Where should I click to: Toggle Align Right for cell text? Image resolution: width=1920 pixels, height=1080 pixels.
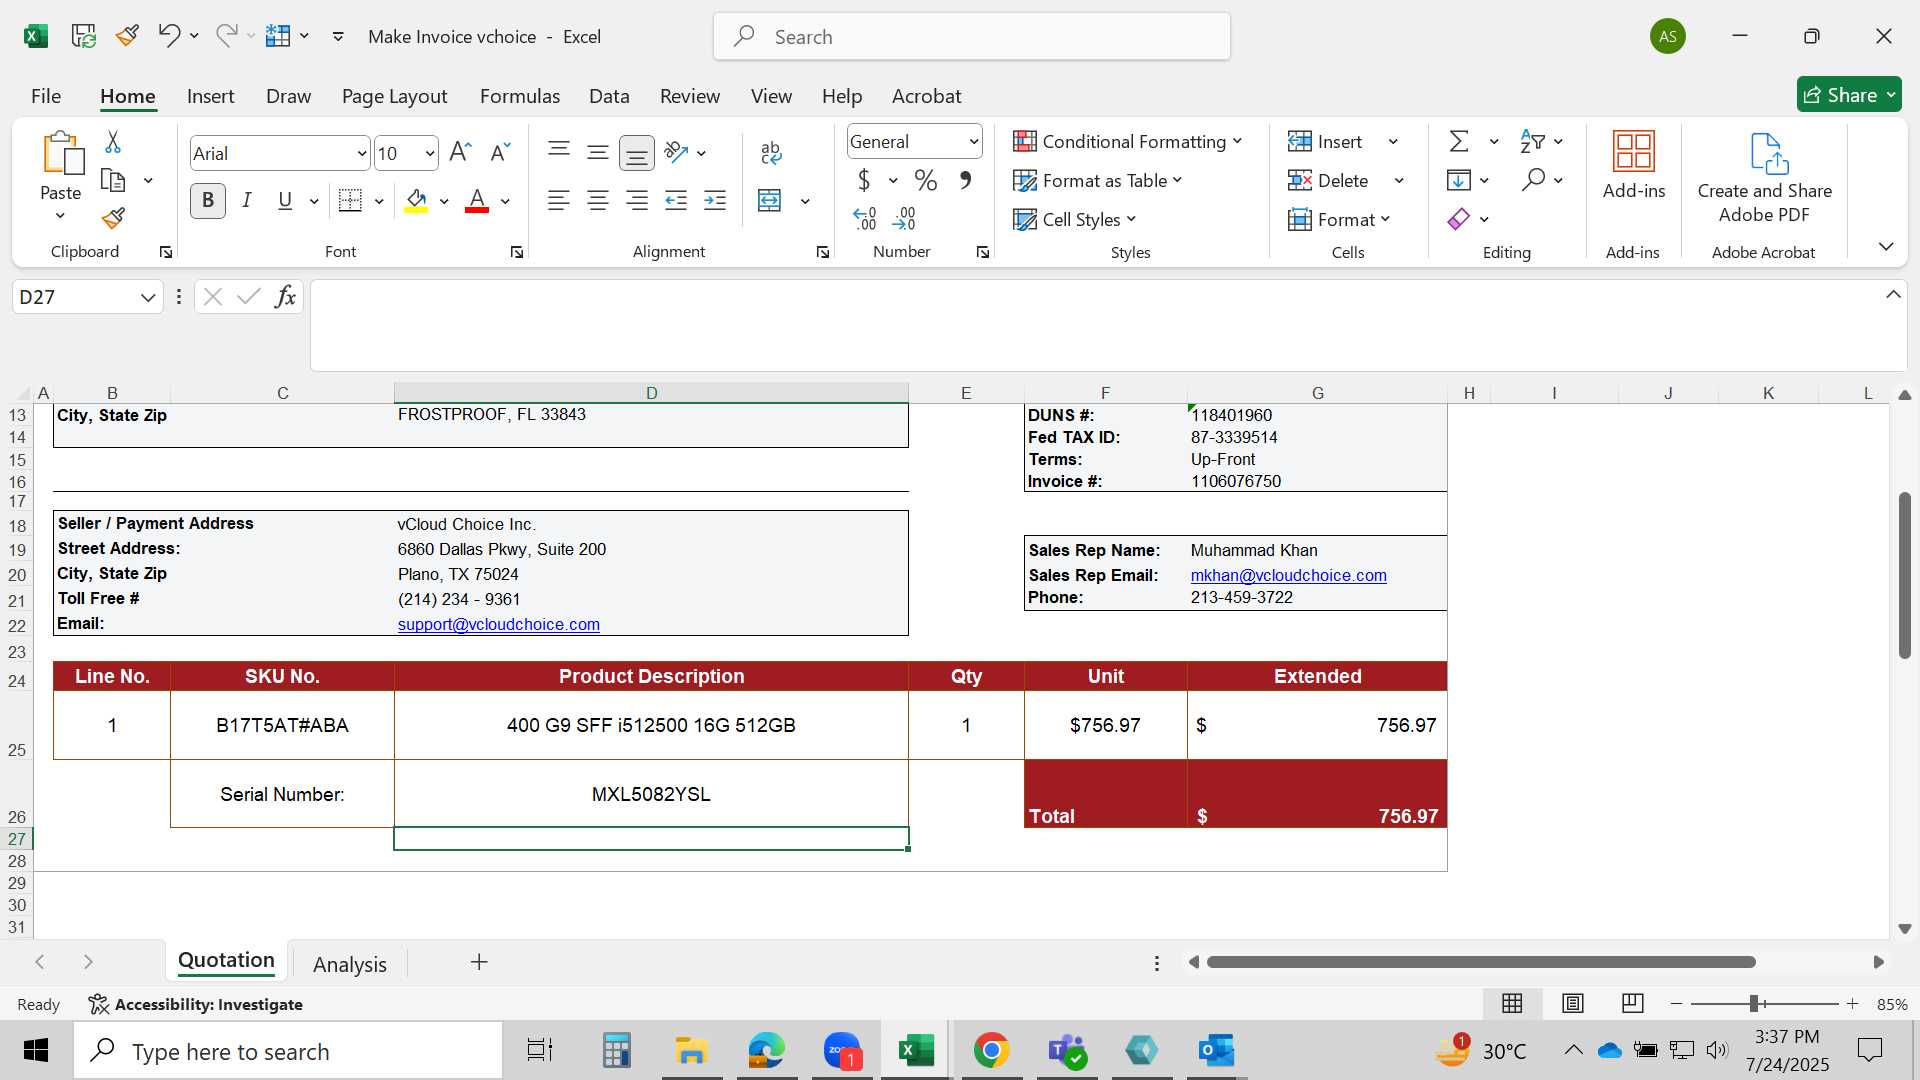pos(637,201)
